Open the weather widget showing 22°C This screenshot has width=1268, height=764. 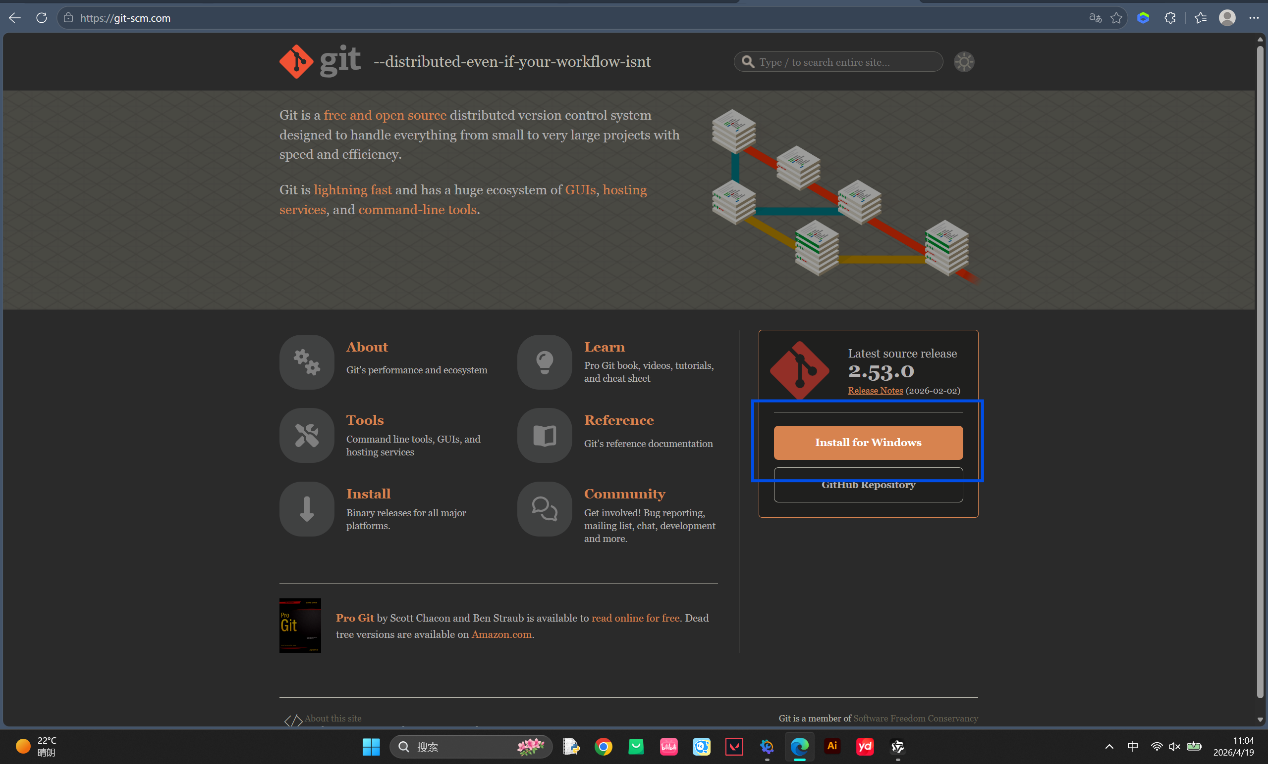coord(36,746)
